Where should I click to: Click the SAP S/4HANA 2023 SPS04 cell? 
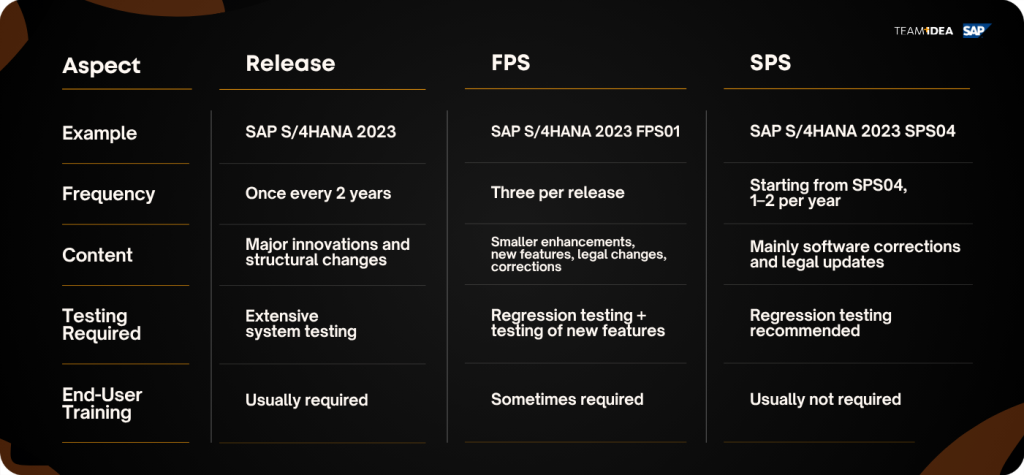click(853, 131)
